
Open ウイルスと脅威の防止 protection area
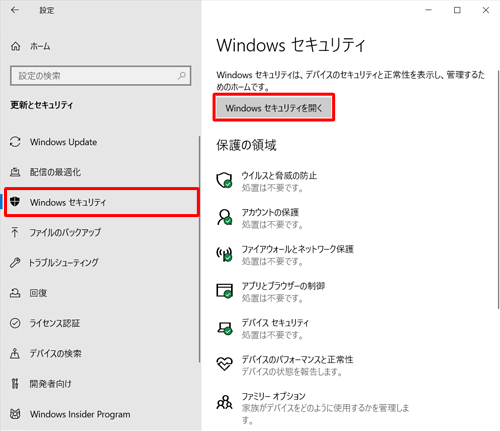point(279,176)
